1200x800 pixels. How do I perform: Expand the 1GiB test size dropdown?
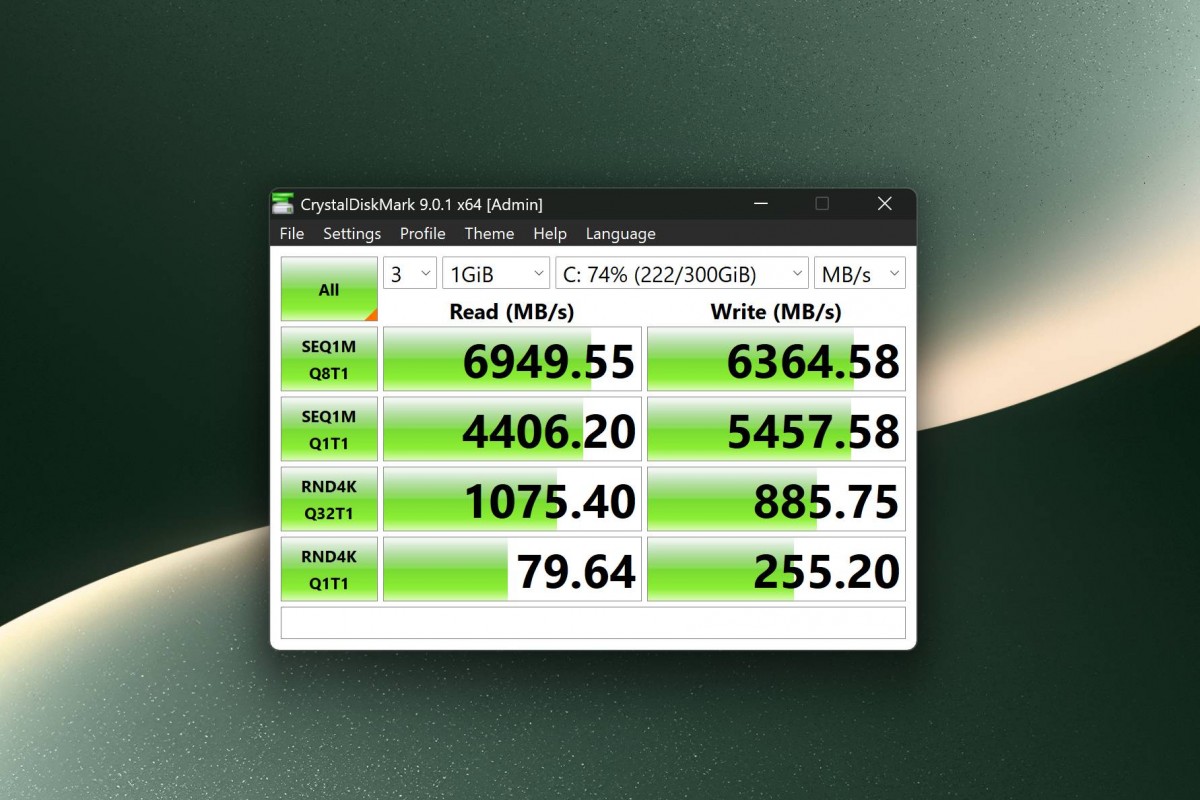(x=496, y=273)
